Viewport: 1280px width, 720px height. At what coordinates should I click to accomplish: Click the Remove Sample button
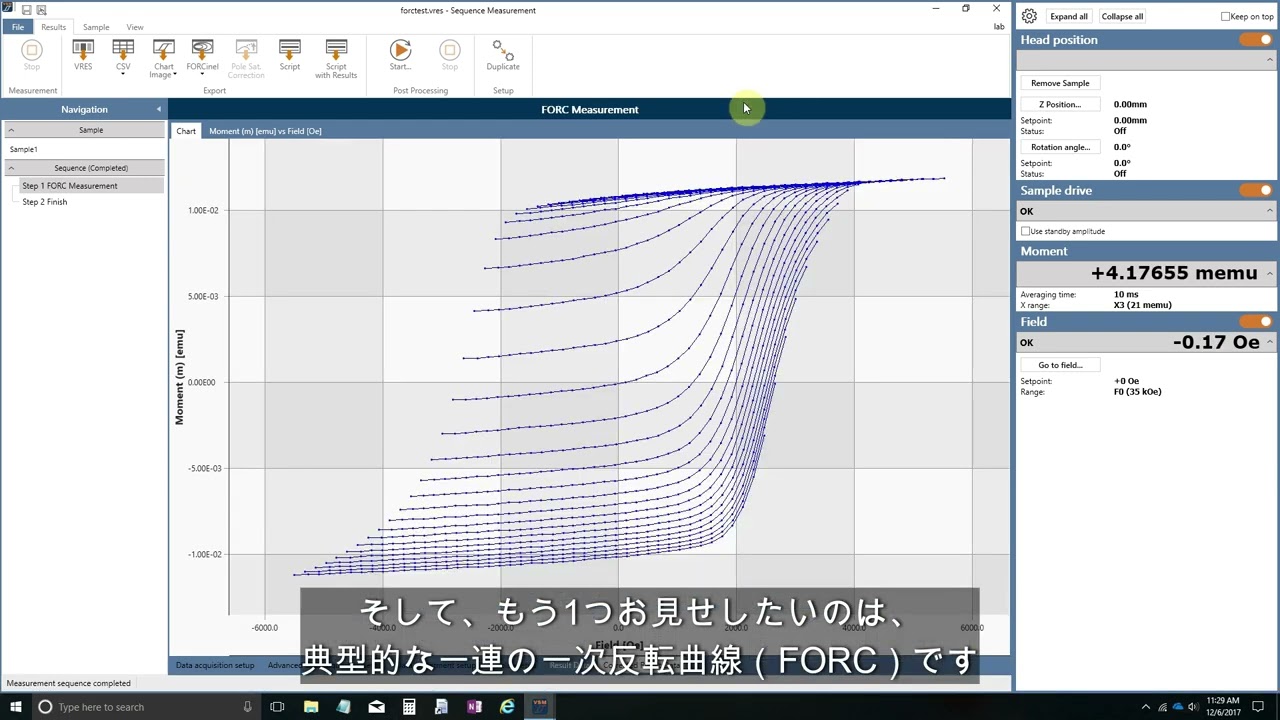1060,83
